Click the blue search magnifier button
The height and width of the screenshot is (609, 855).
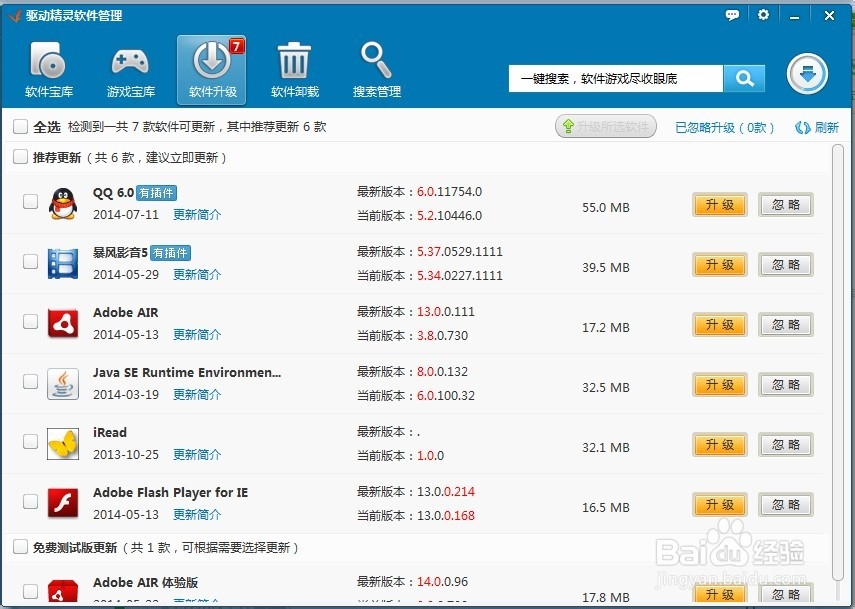tap(744, 79)
